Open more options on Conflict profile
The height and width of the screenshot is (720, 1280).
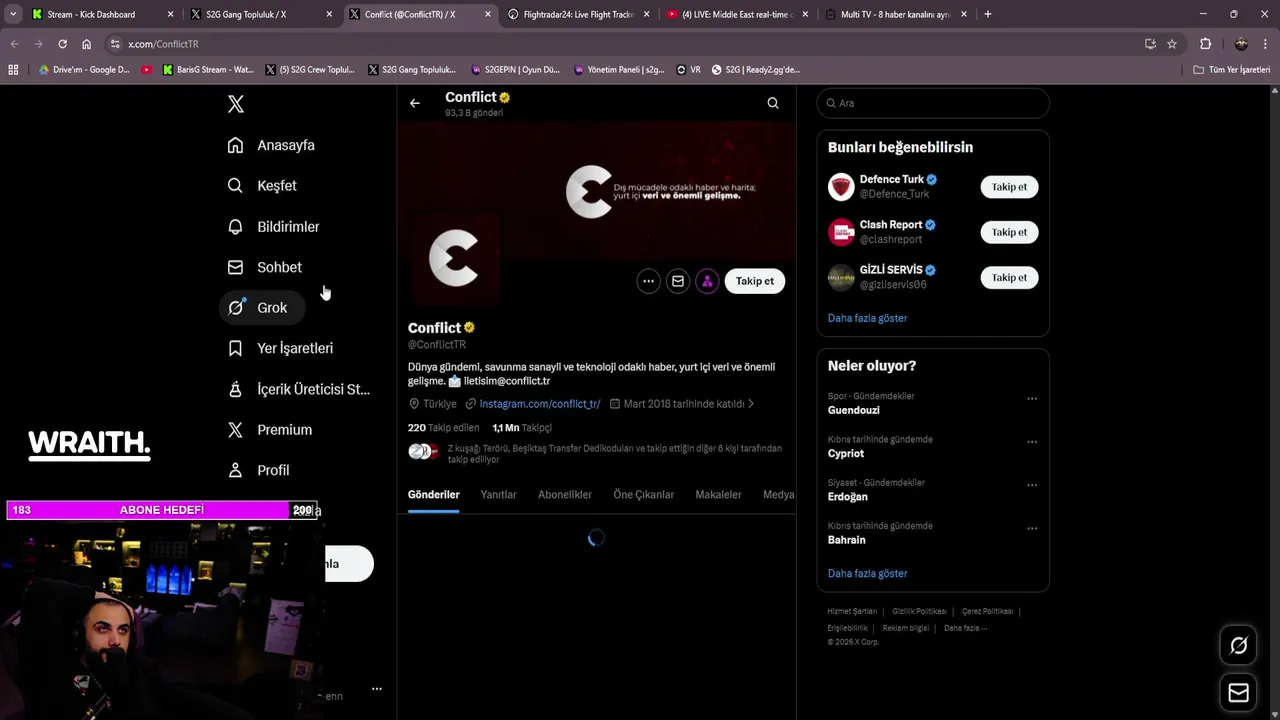click(x=648, y=281)
